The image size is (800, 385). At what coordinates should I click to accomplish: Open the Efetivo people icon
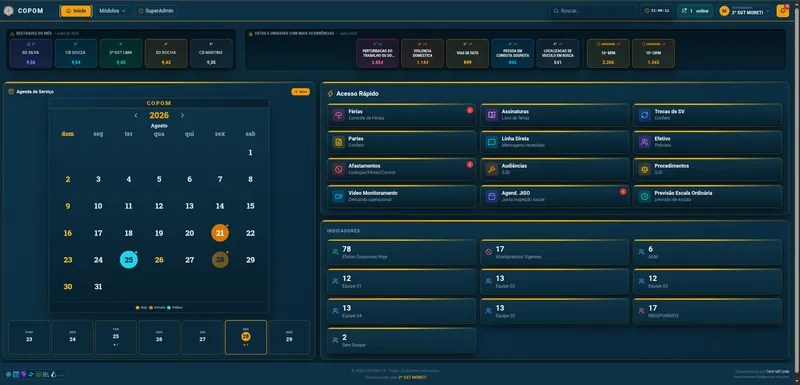[644, 142]
